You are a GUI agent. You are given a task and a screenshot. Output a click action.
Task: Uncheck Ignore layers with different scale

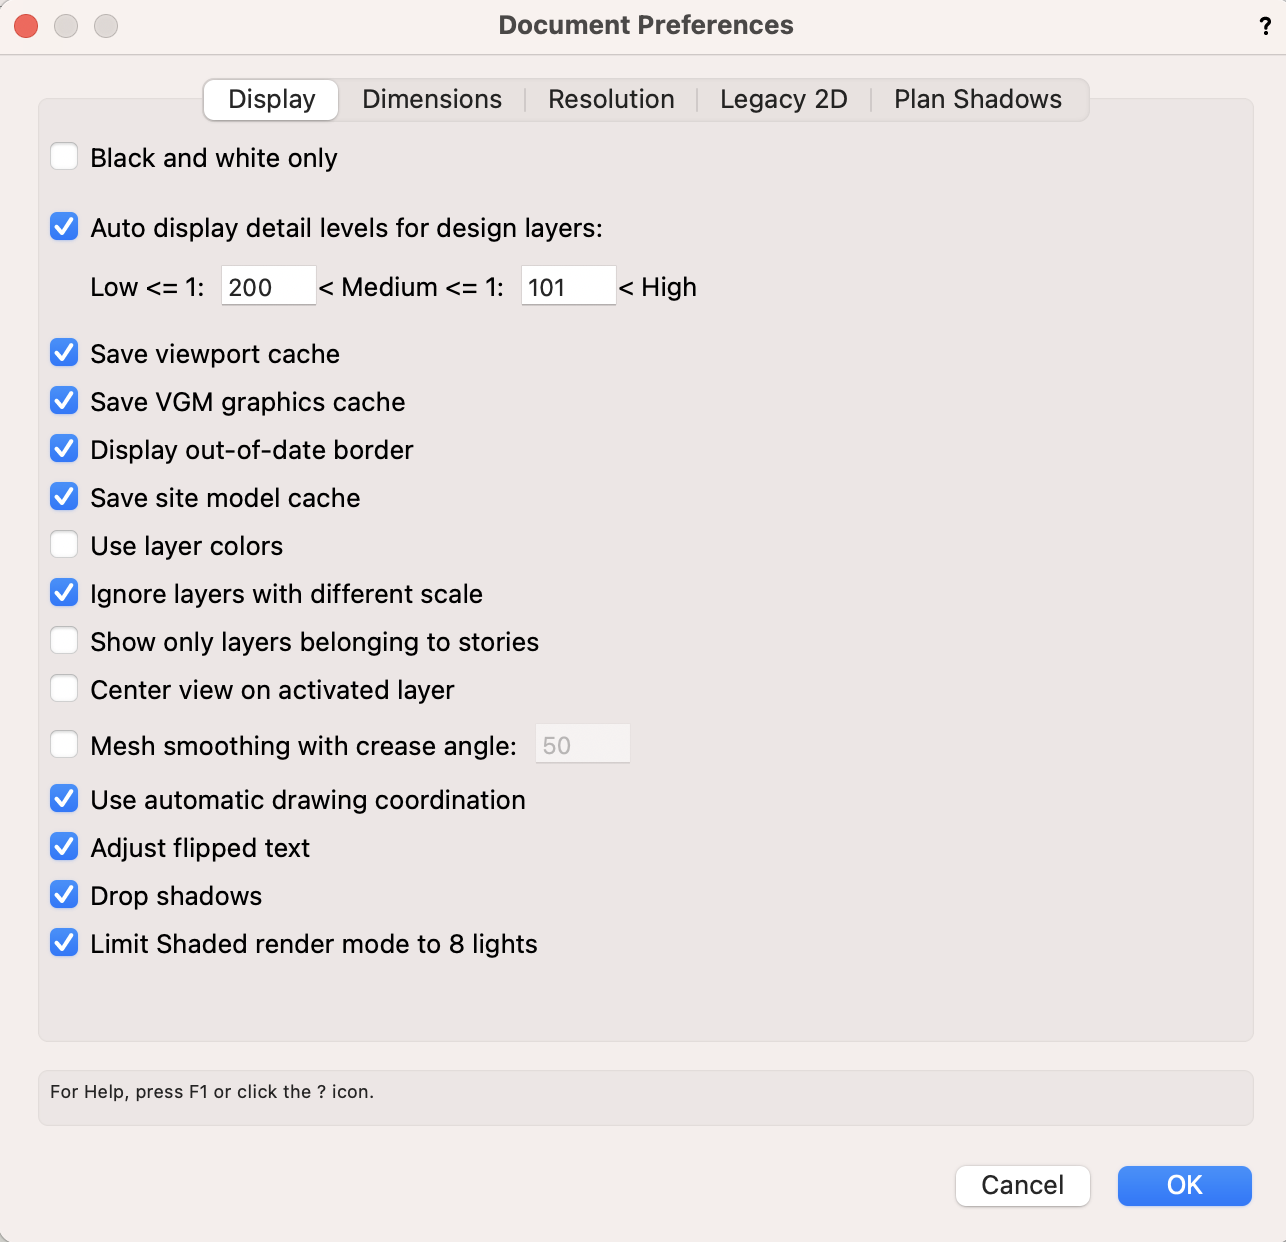click(65, 593)
